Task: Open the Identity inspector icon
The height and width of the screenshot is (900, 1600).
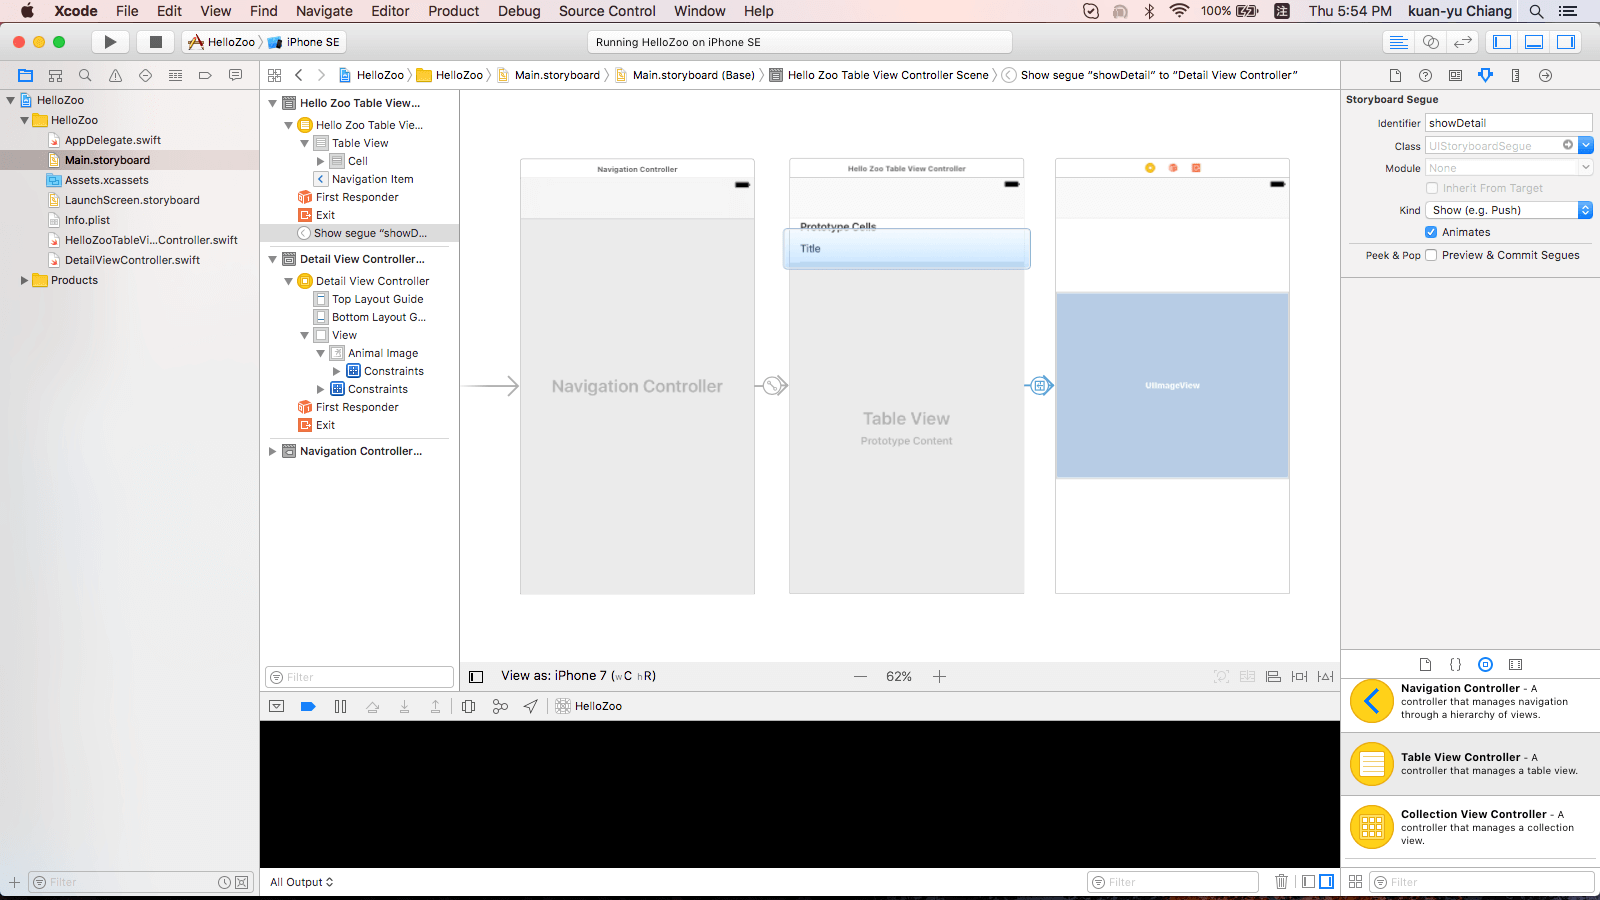Action: 1455,75
